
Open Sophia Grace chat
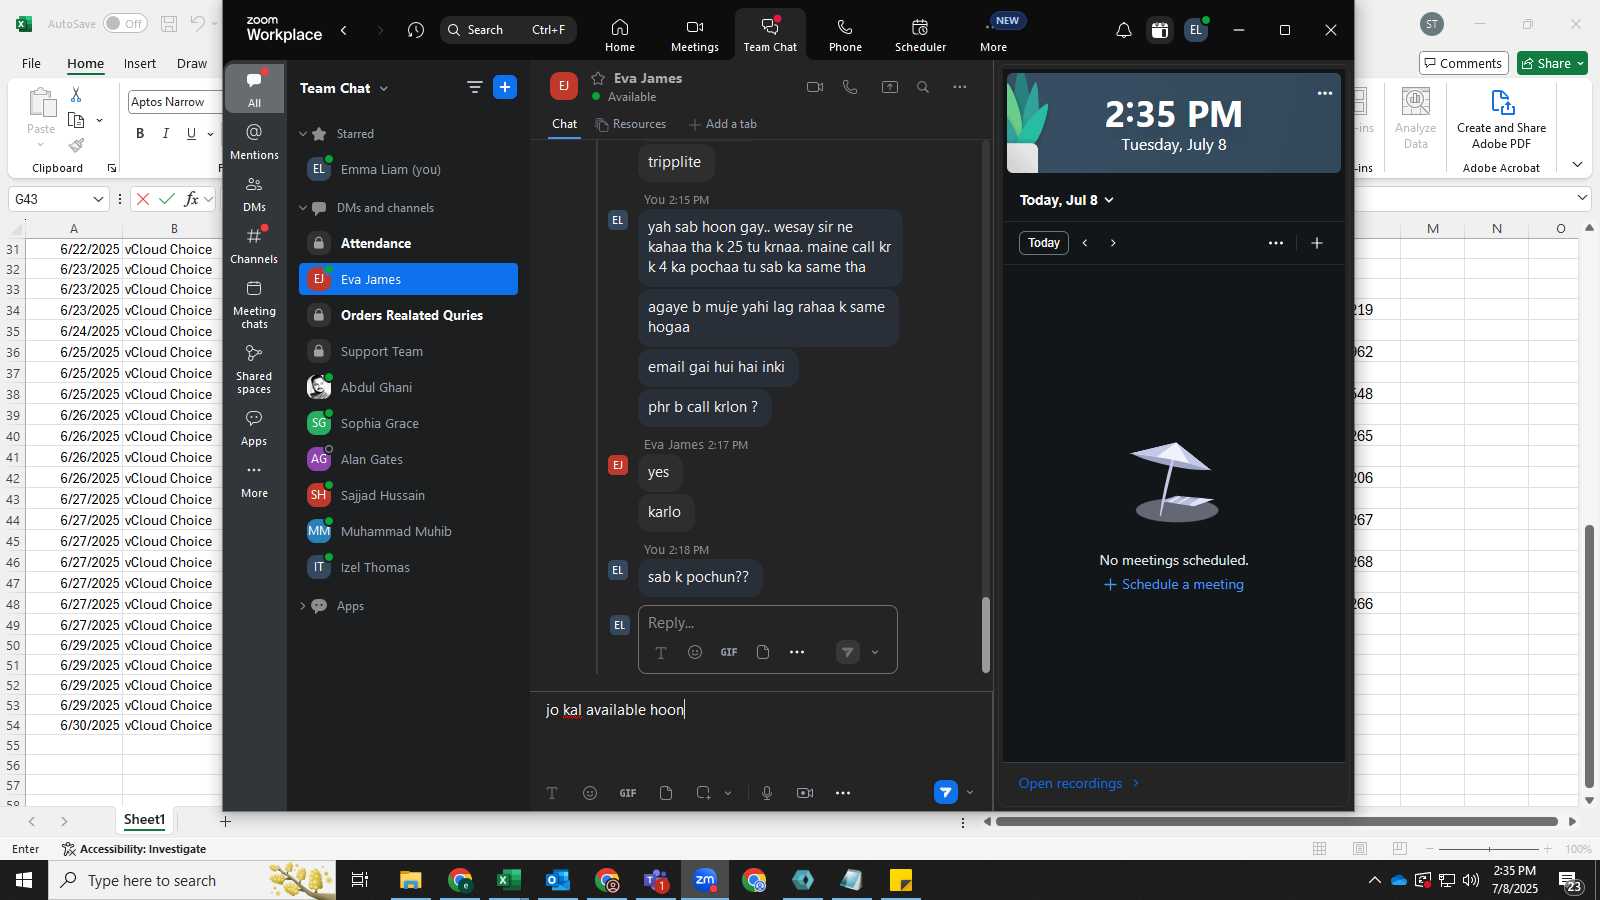pyautogui.click(x=408, y=423)
